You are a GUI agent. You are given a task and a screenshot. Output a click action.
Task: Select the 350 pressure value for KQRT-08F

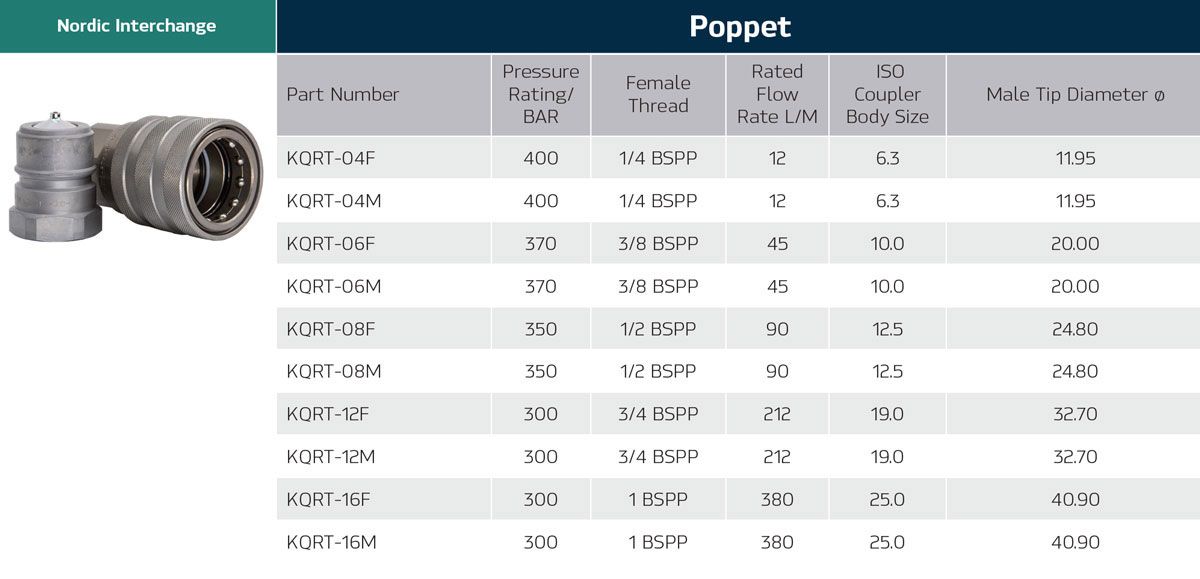pyautogui.click(x=540, y=329)
